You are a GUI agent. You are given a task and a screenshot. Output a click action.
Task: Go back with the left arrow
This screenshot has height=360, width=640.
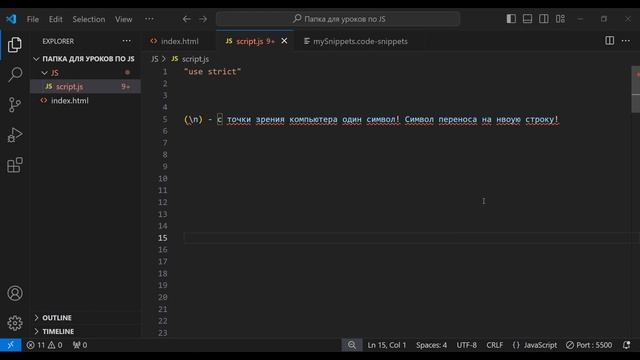tap(187, 19)
